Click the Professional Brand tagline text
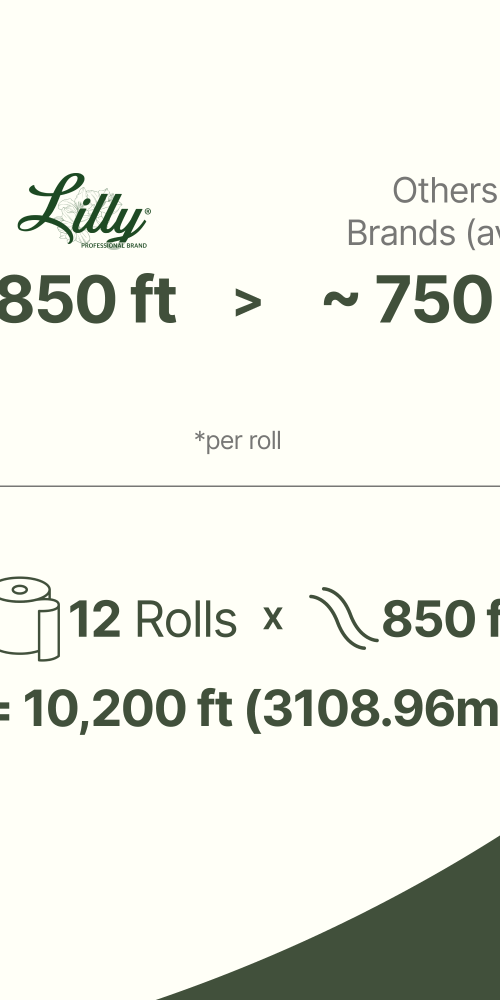 pos(114,245)
